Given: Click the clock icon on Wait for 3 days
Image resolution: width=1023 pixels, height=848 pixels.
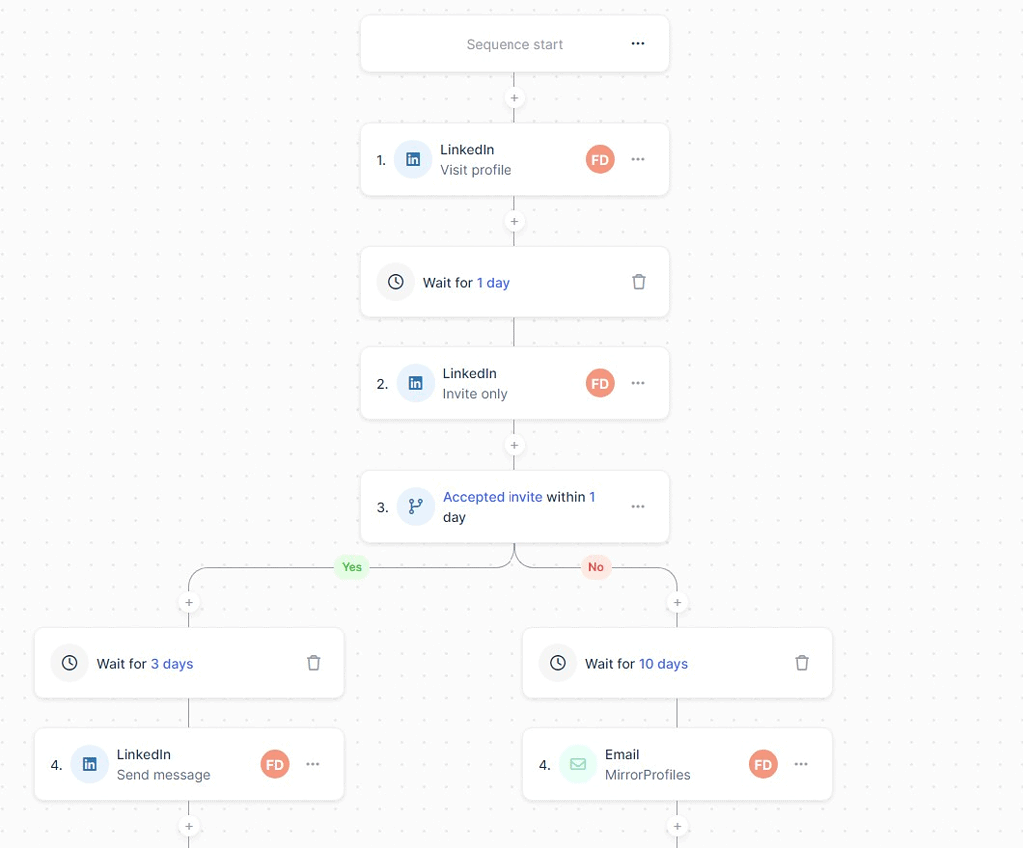Looking at the screenshot, I should tap(69, 663).
